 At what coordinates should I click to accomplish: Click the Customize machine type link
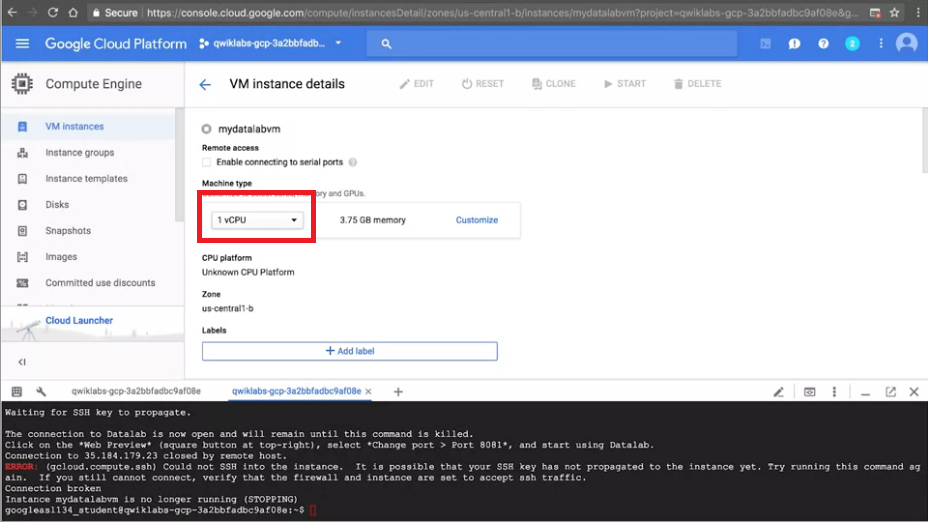pos(476,220)
